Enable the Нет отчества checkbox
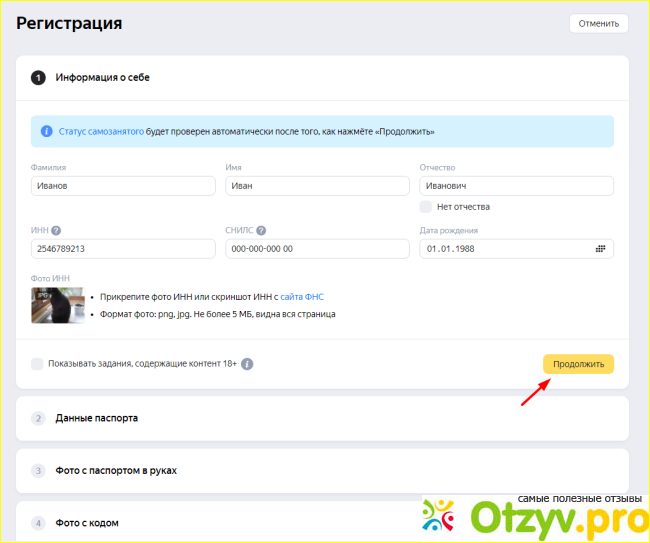Screen dimensions: 650x543 click(426, 207)
